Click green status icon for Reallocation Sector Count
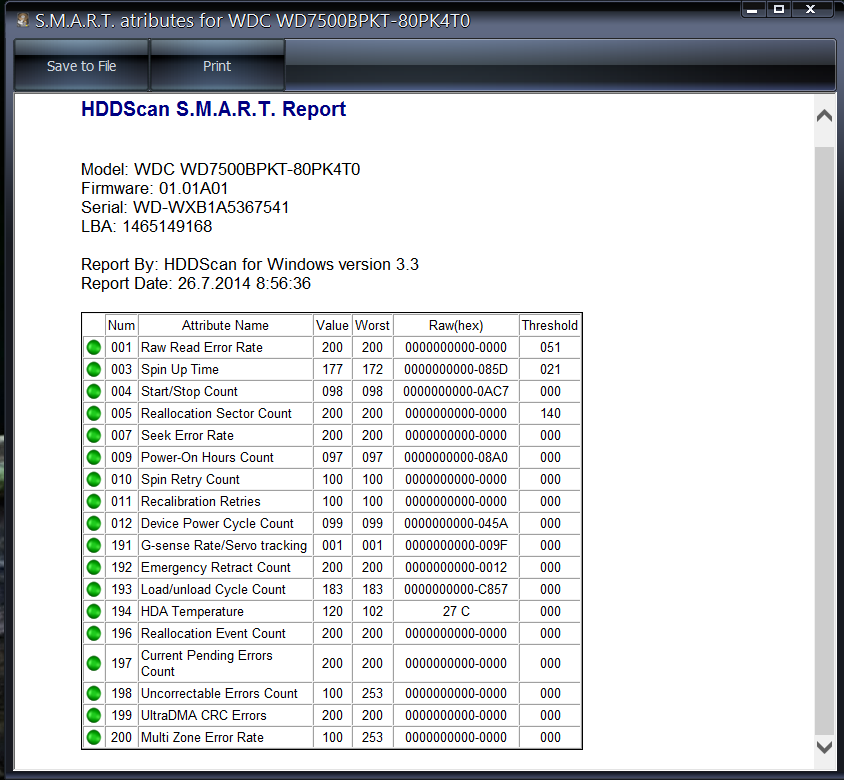This screenshot has width=844, height=780. [x=94, y=413]
